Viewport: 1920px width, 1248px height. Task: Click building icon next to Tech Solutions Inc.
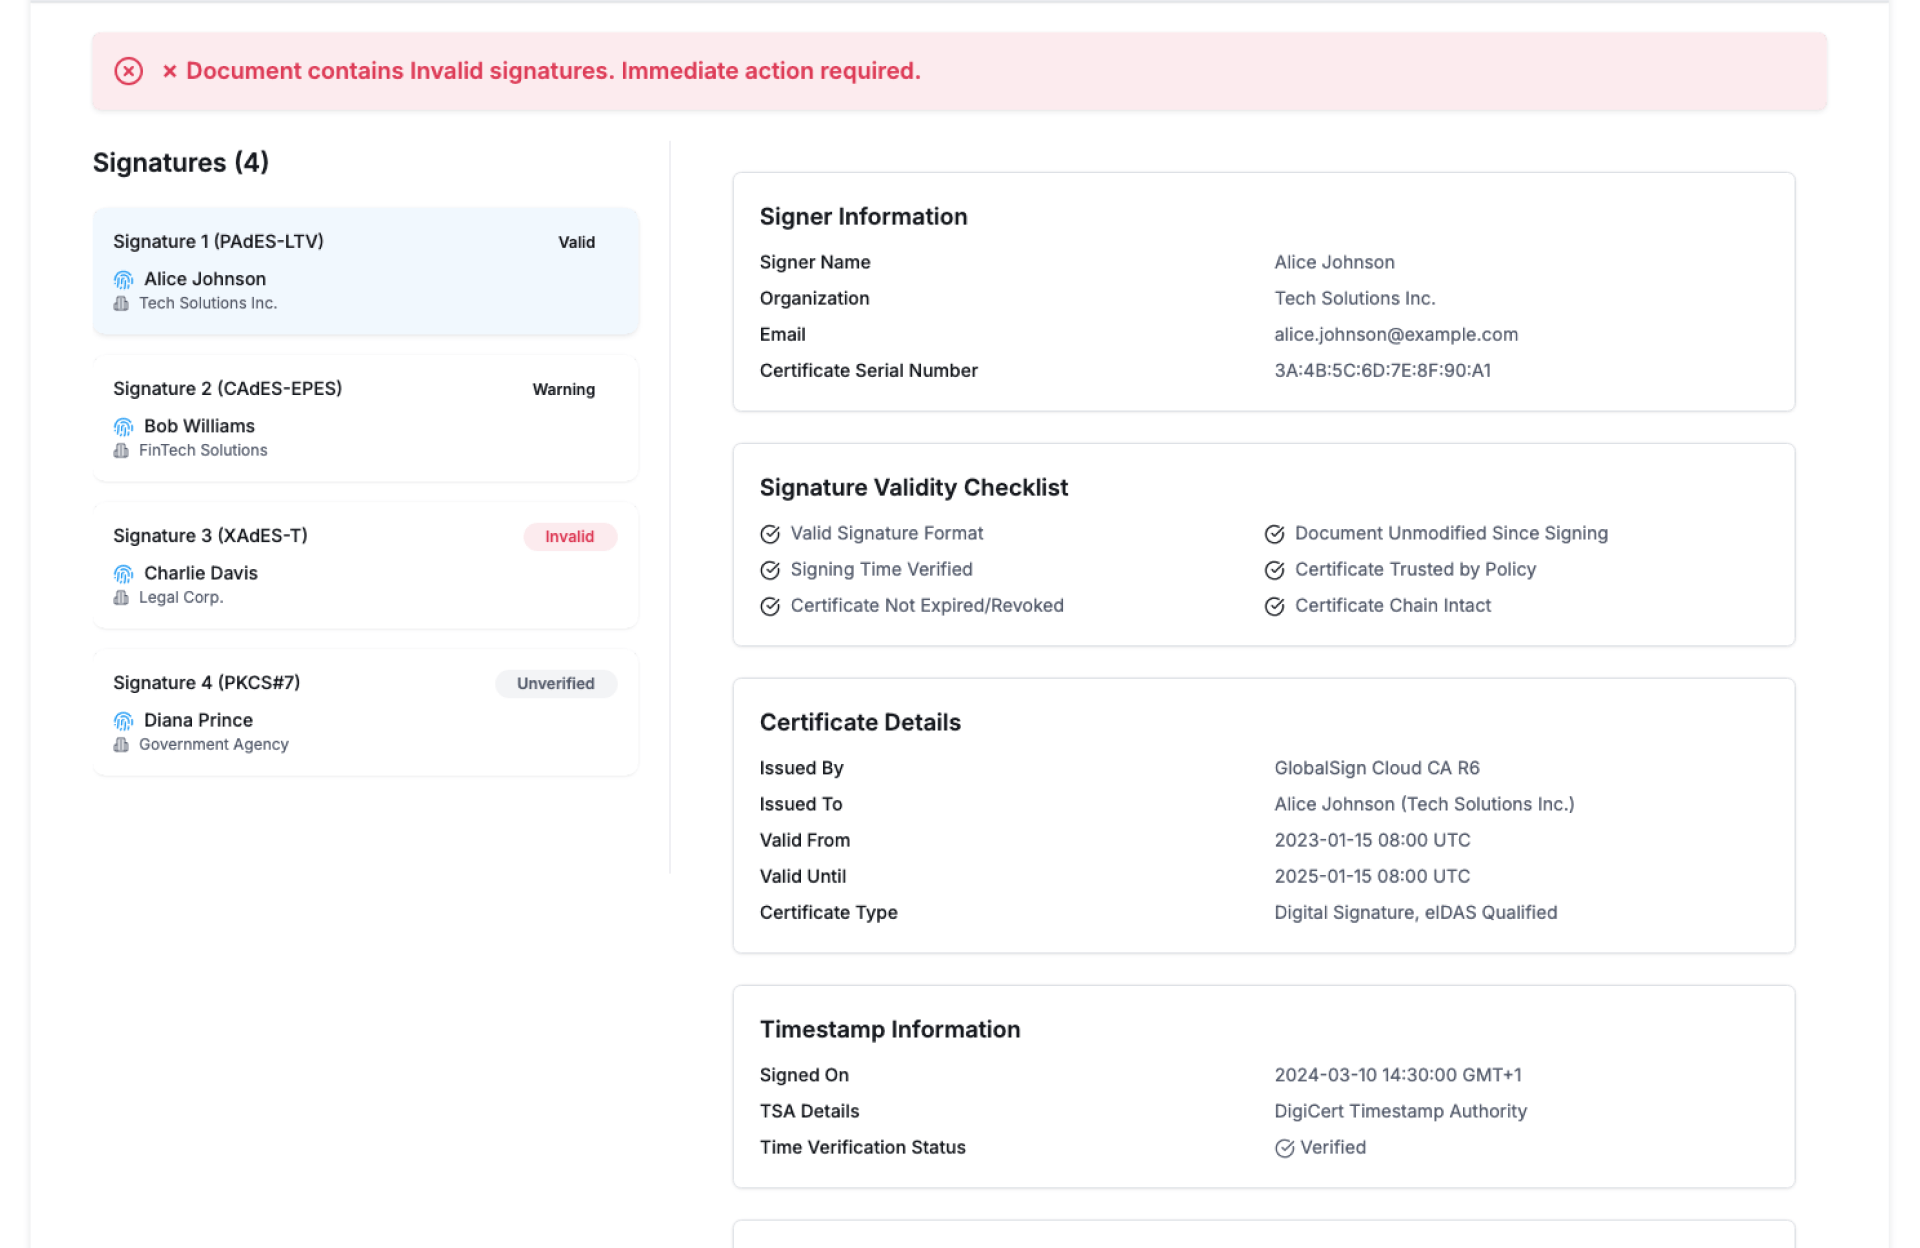pyautogui.click(x=121, y=304)
